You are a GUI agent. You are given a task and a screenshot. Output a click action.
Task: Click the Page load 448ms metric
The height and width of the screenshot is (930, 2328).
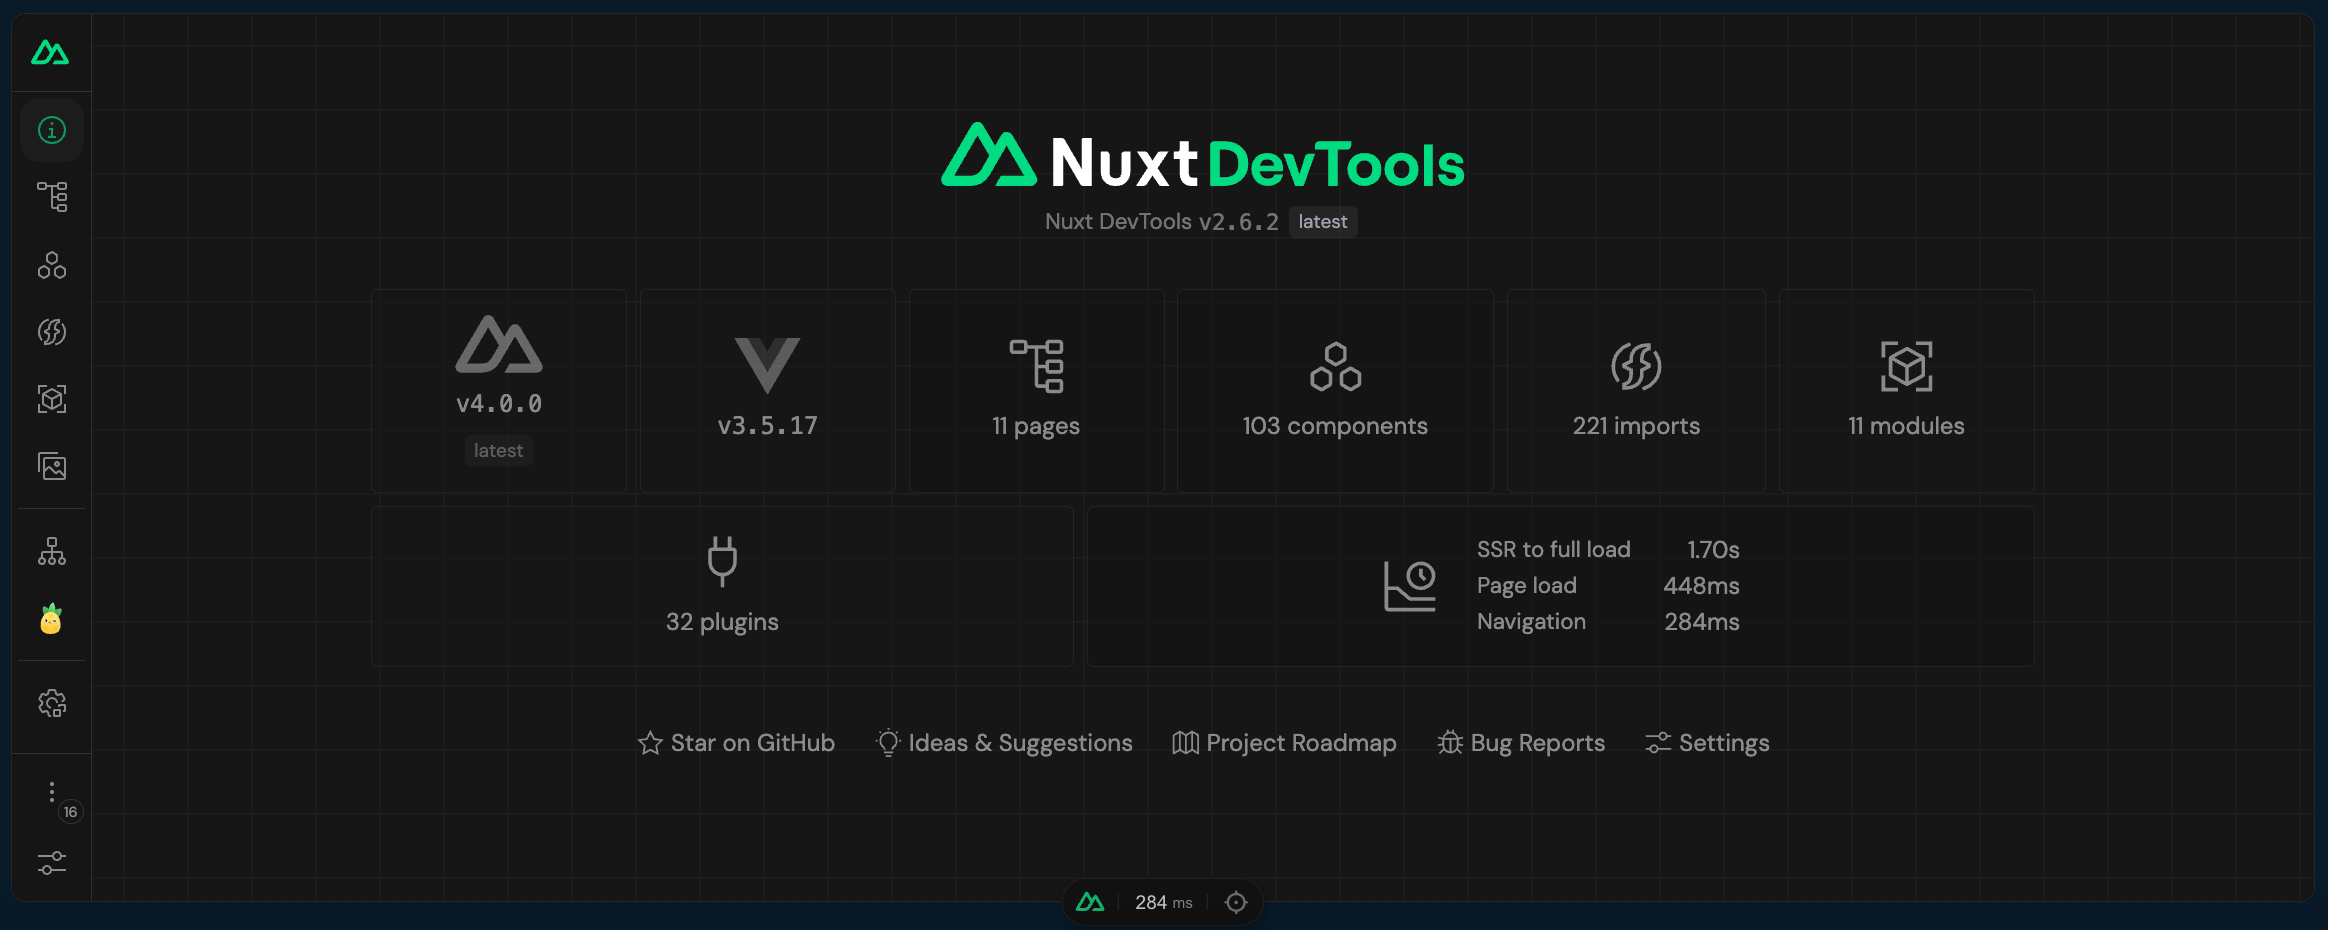pos(1608,585)
